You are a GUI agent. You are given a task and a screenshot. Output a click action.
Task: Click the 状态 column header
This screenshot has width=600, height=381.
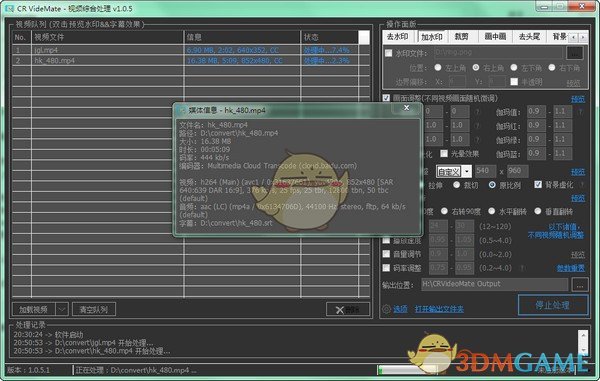(x=329, y=37)
